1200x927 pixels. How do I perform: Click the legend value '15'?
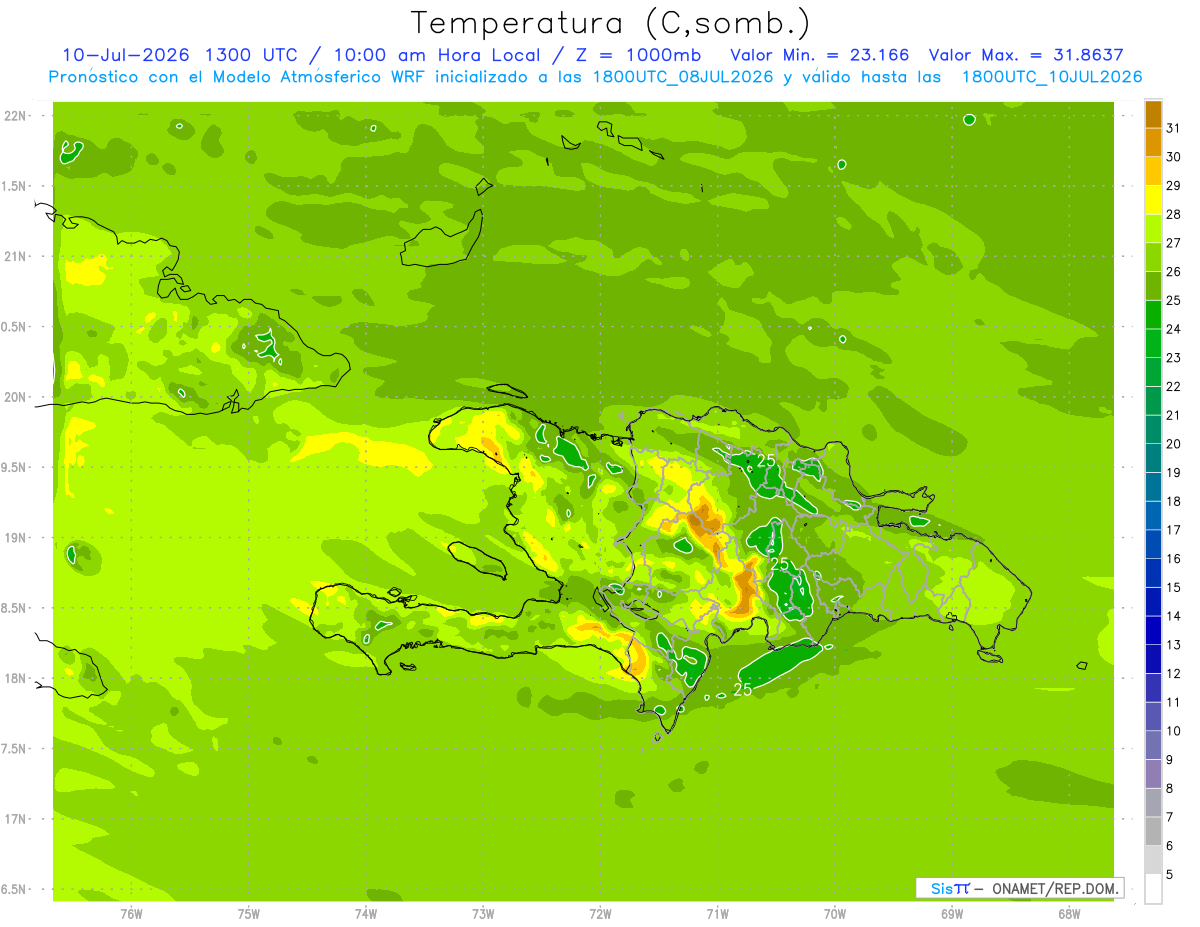(x=1173, y=588)
